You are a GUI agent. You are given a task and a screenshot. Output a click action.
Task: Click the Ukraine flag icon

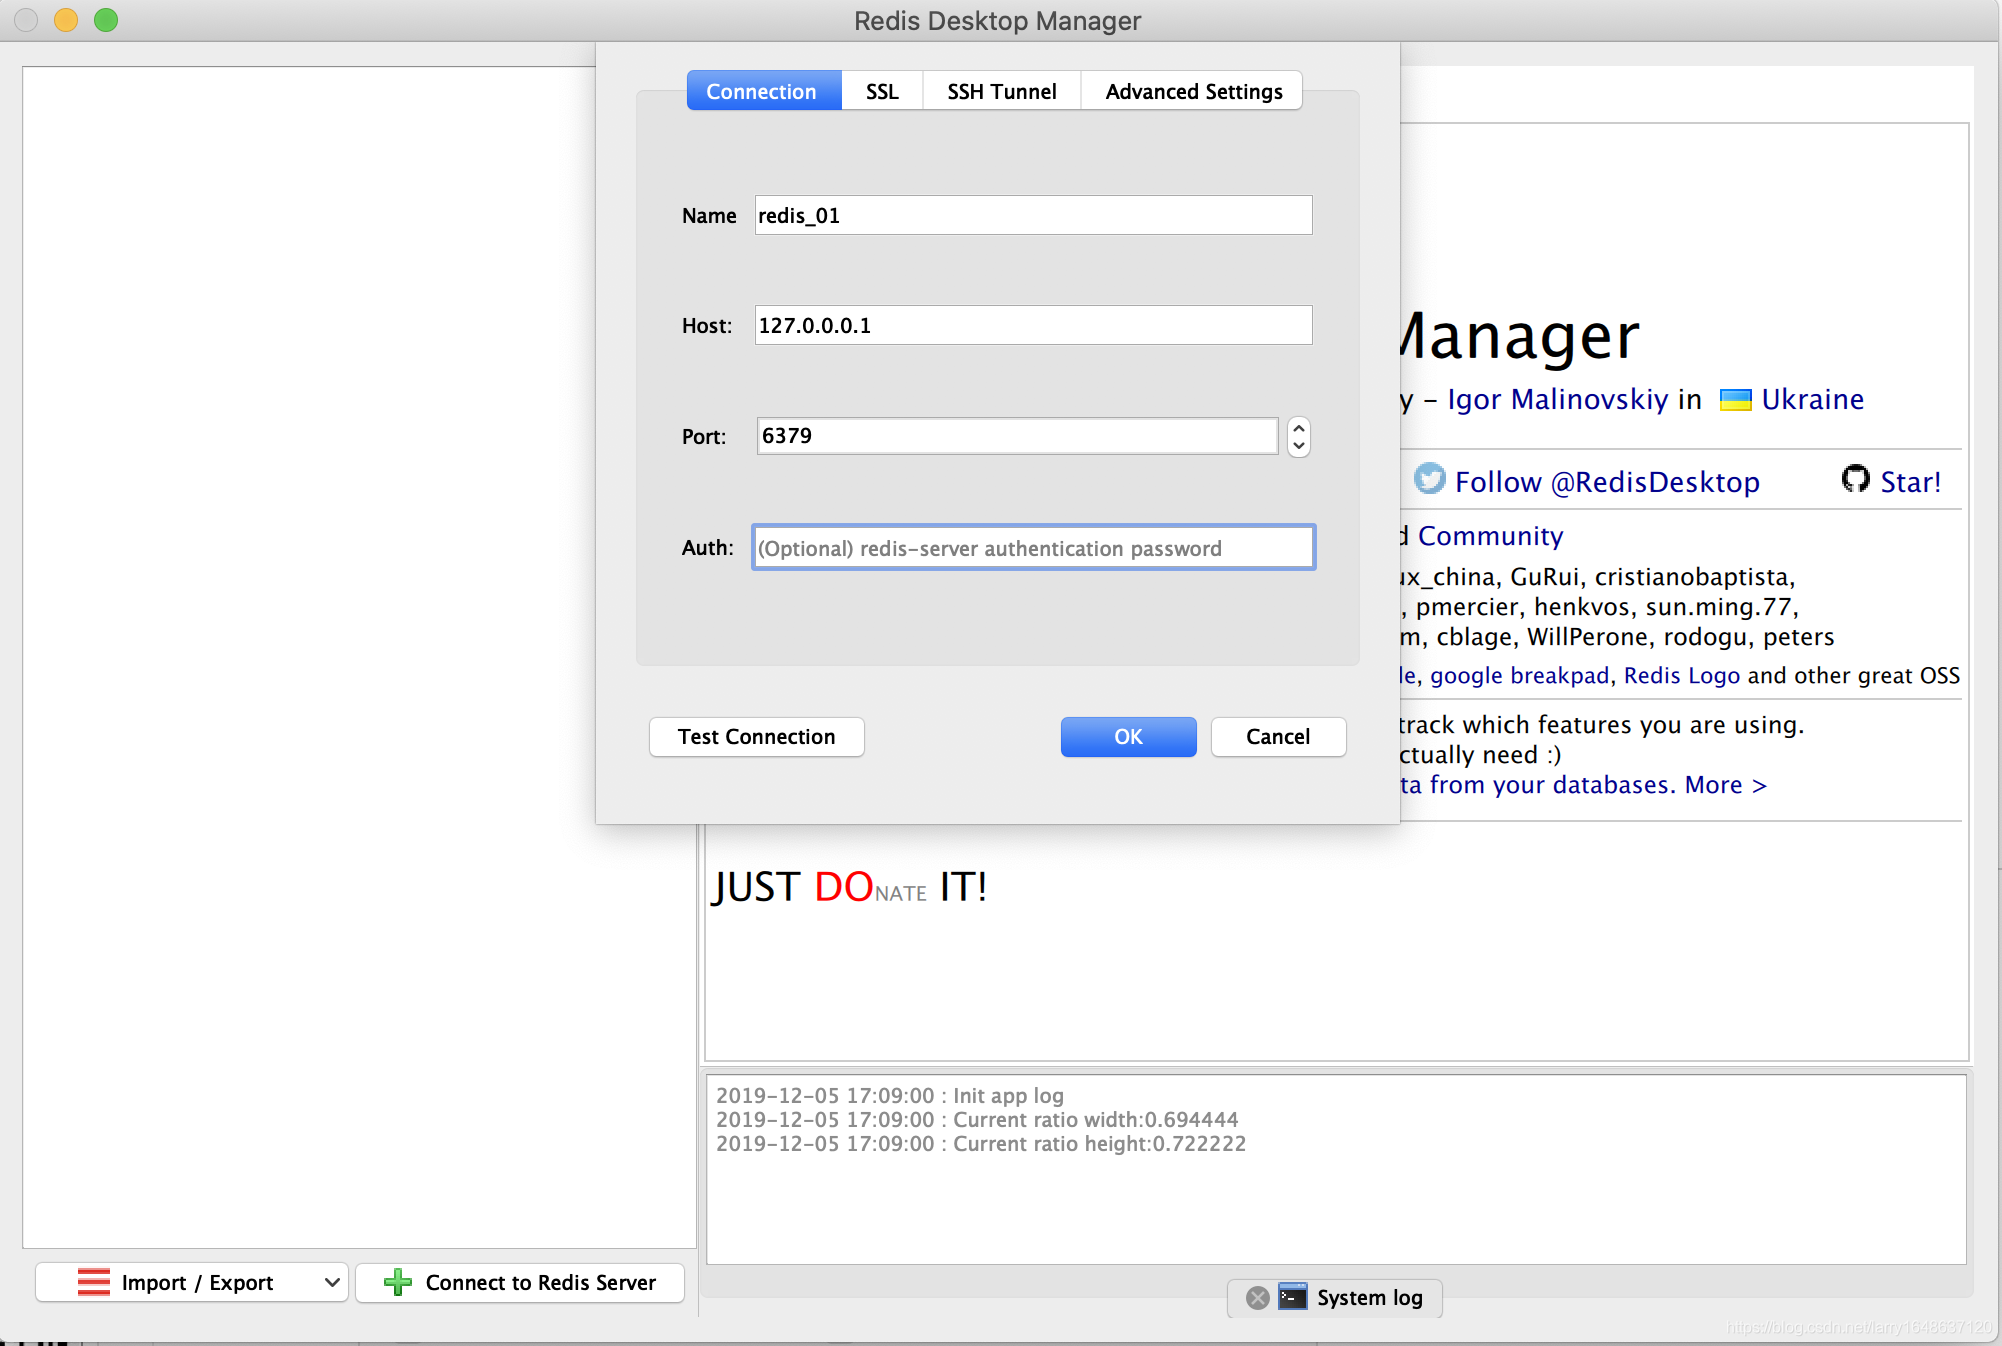tap(1735, 400)
